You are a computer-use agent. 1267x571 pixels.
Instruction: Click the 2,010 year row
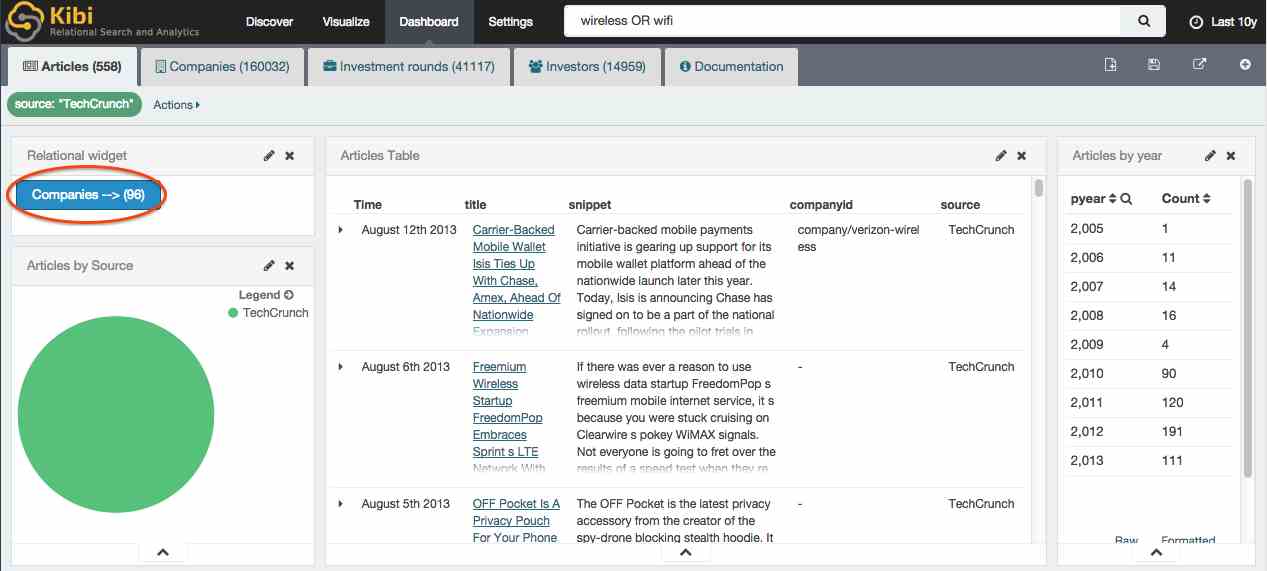pos(1150,374)
